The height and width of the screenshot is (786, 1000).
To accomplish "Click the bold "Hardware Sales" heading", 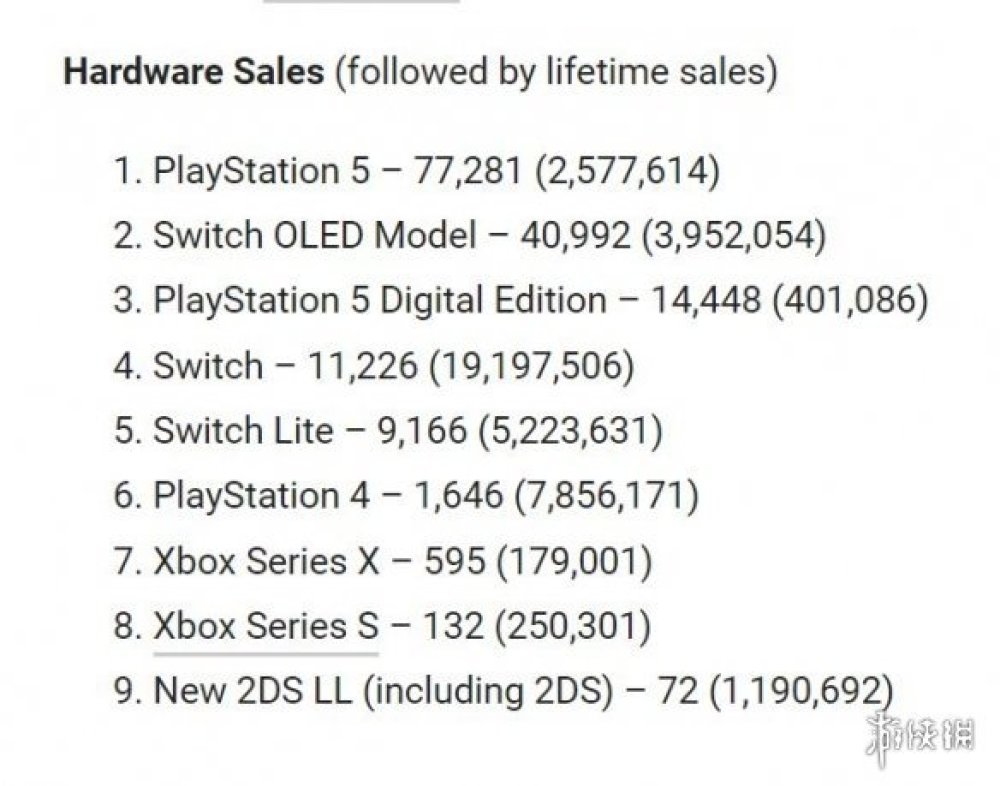I will [193, 73].
